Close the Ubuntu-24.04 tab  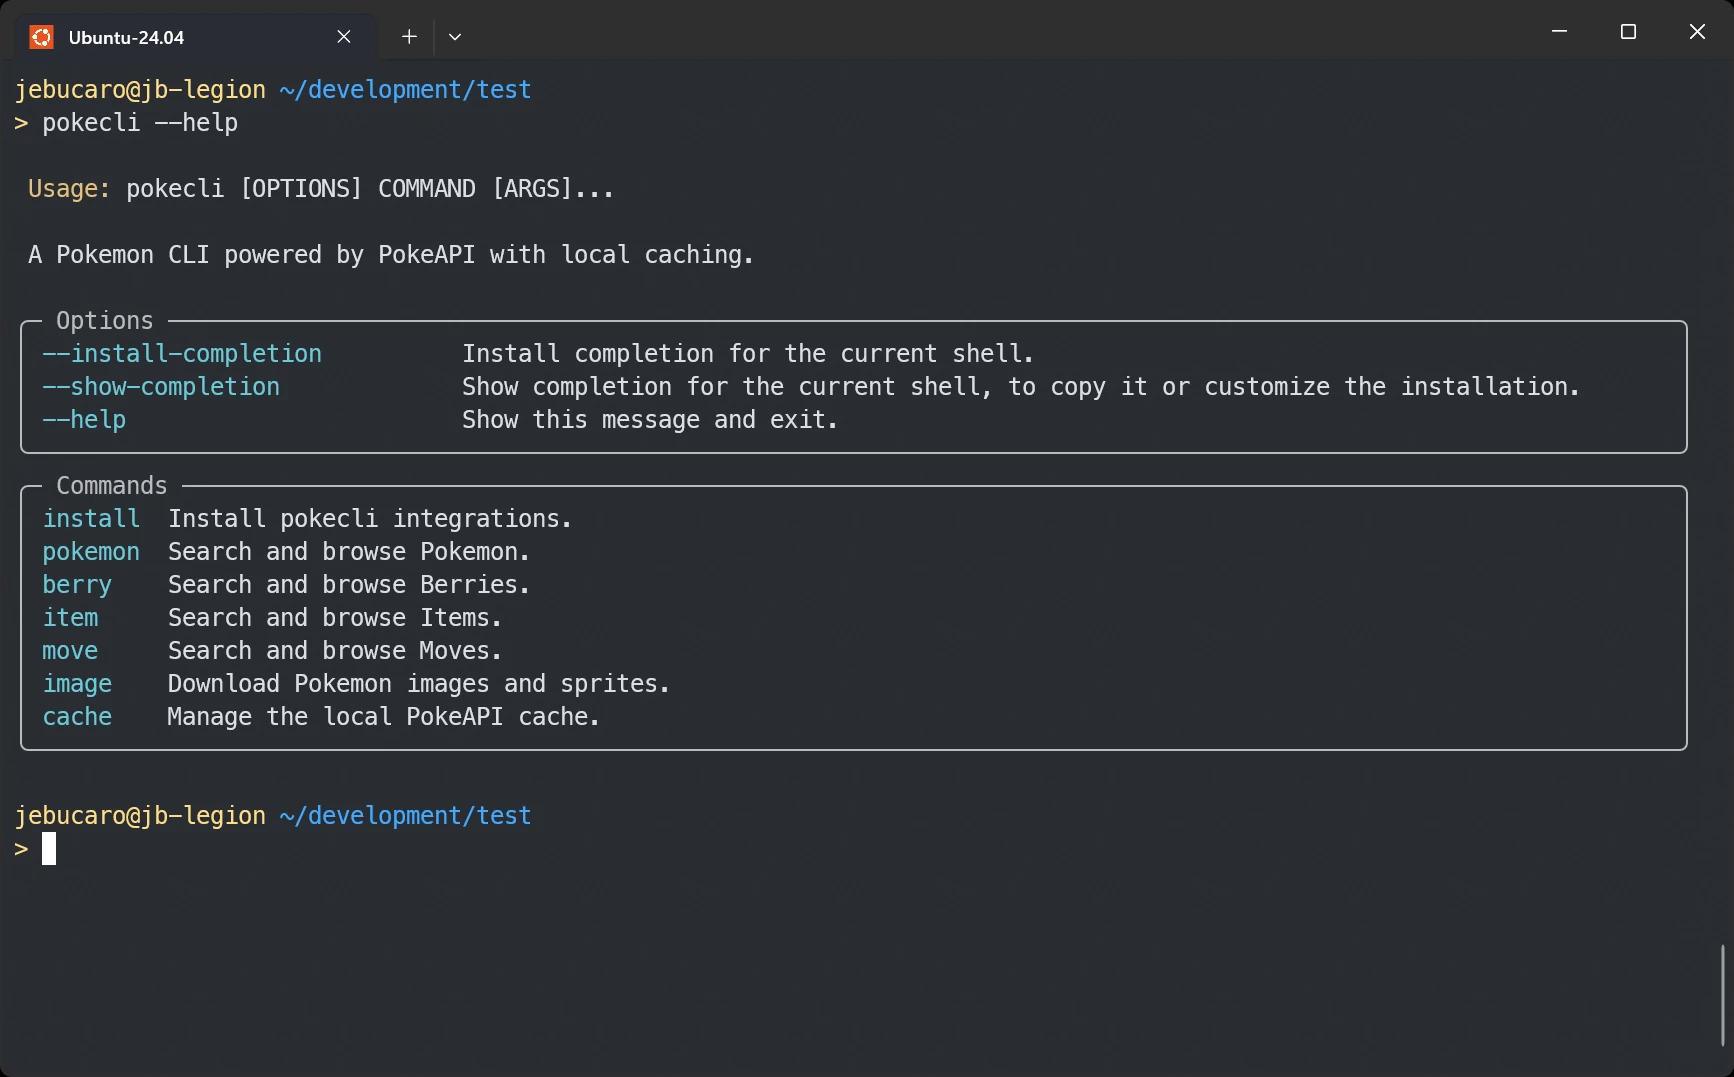click(344, 36)
